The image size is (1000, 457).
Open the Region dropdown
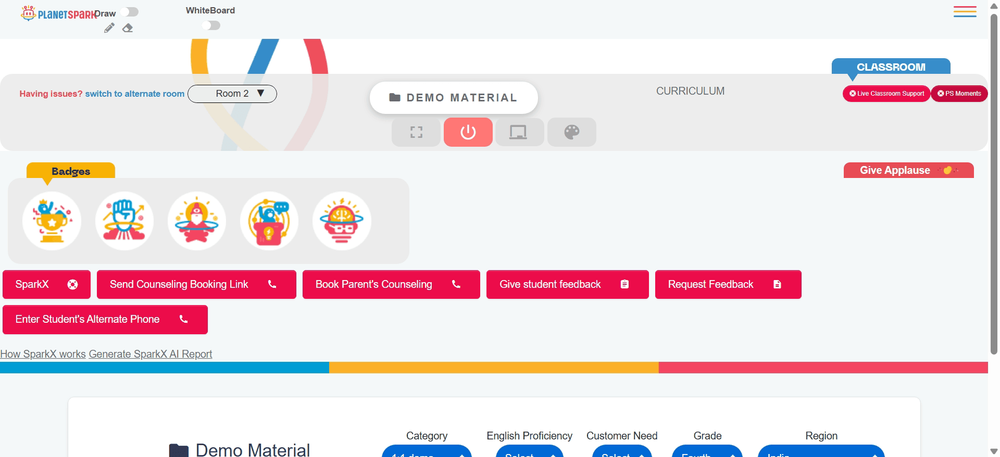[821, 451]
